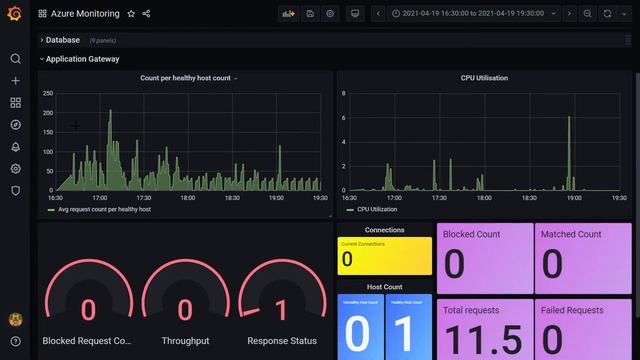This screenshot has width=640, height=360.
Task: Open the Server Admin shield icon
Action: [16, 191]
